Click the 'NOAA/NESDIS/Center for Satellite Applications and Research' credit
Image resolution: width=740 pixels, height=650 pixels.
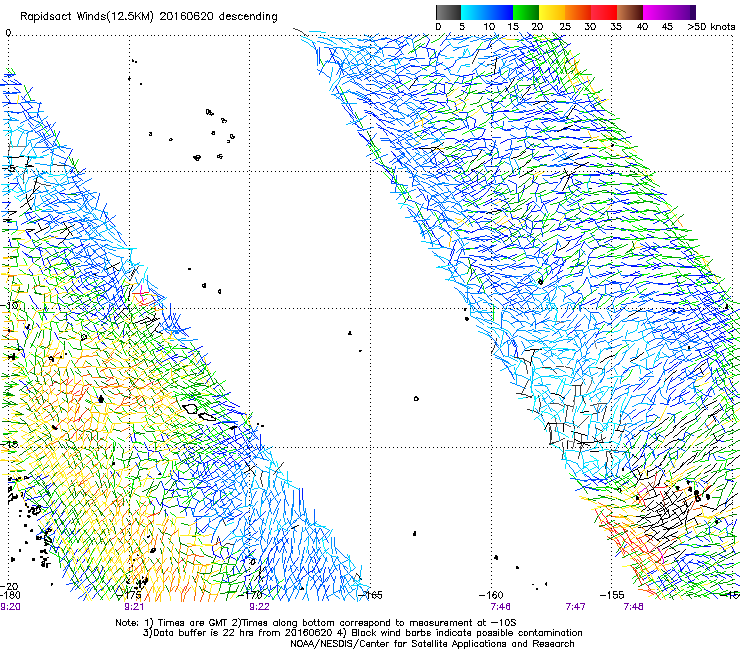tap(432, 644)
